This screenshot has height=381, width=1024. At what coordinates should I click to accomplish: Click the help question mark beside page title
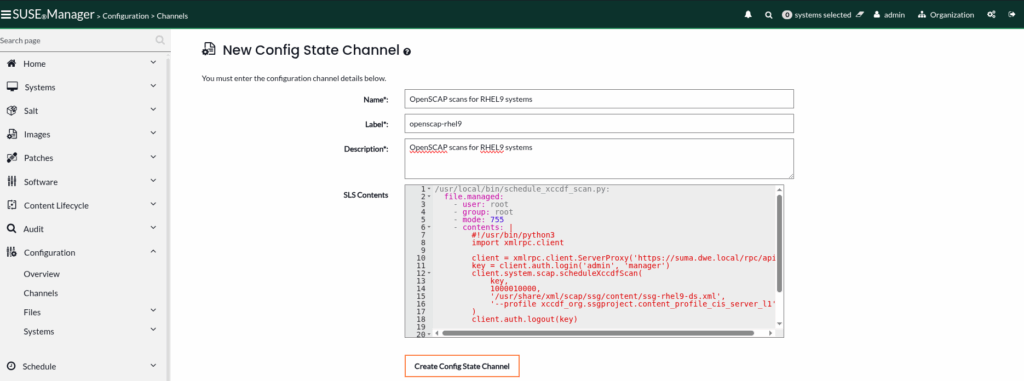407,52
